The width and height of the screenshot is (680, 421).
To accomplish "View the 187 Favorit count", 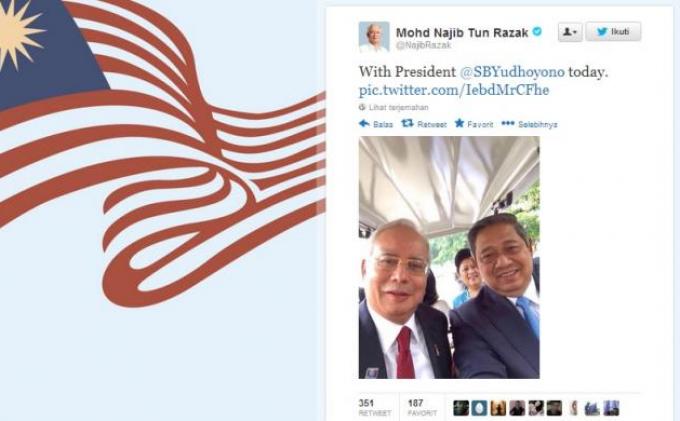I will pos(422,408).
